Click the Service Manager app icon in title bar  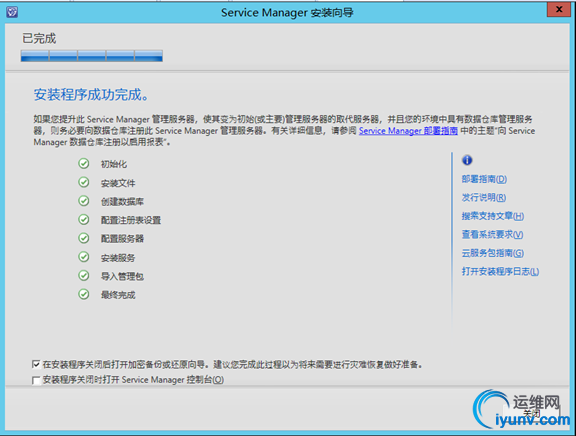(12, 12)
